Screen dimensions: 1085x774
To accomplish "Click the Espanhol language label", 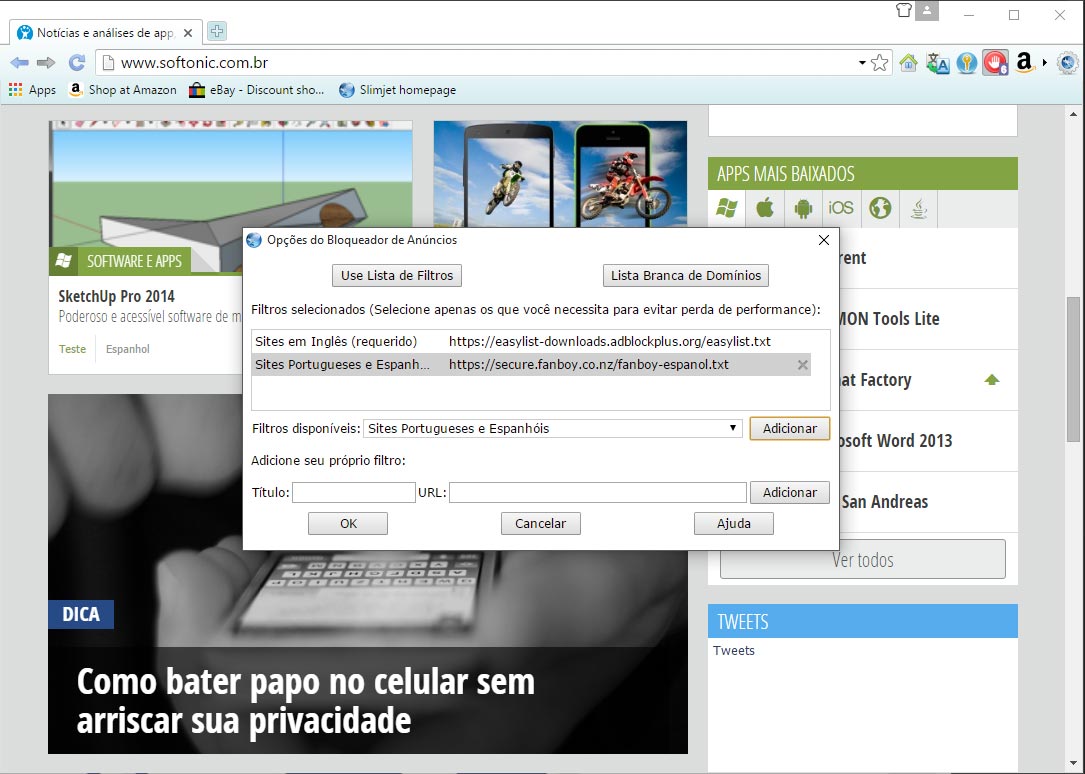I will tap(127, 349).
